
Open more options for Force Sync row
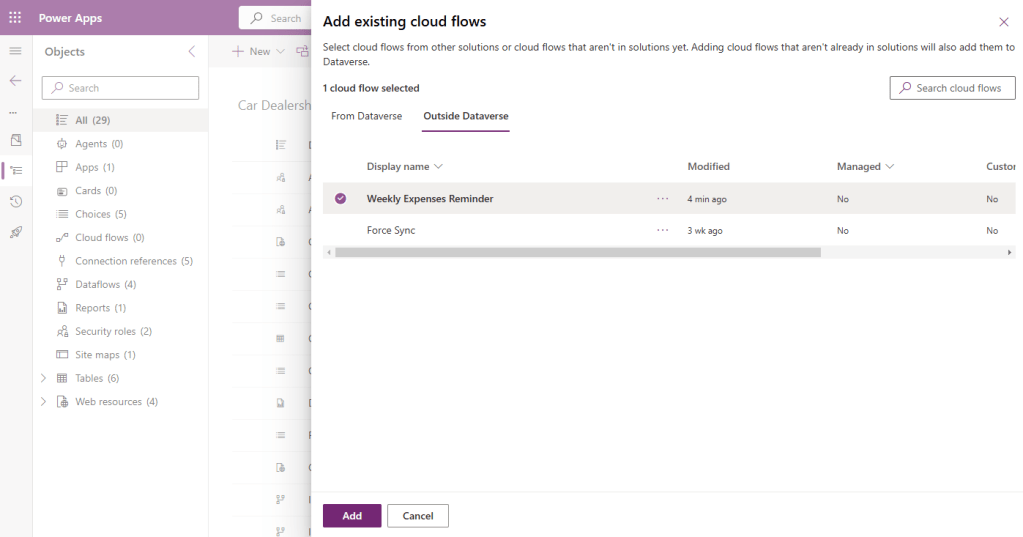coord(662,230)
